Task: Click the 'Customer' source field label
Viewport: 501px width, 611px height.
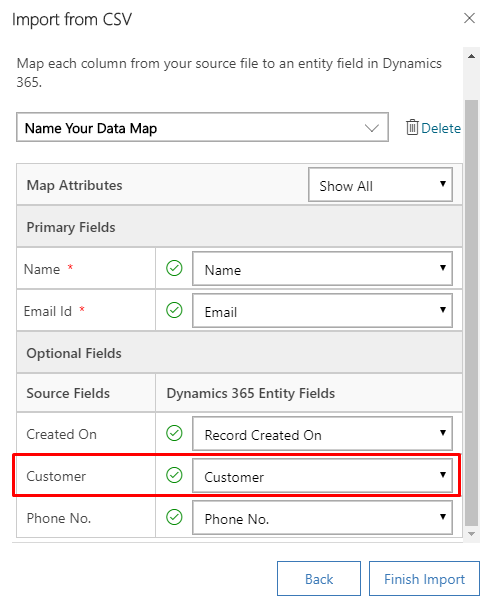Action: pyautogui.click(x=56, y=476)
